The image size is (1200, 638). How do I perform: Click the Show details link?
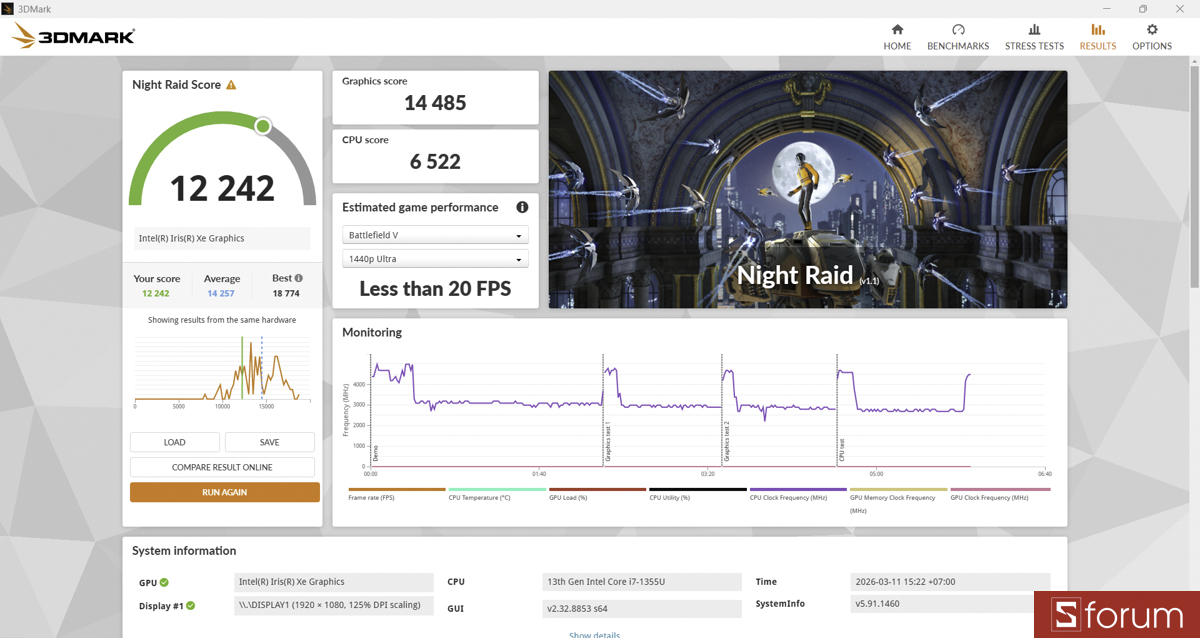(594, 633)
